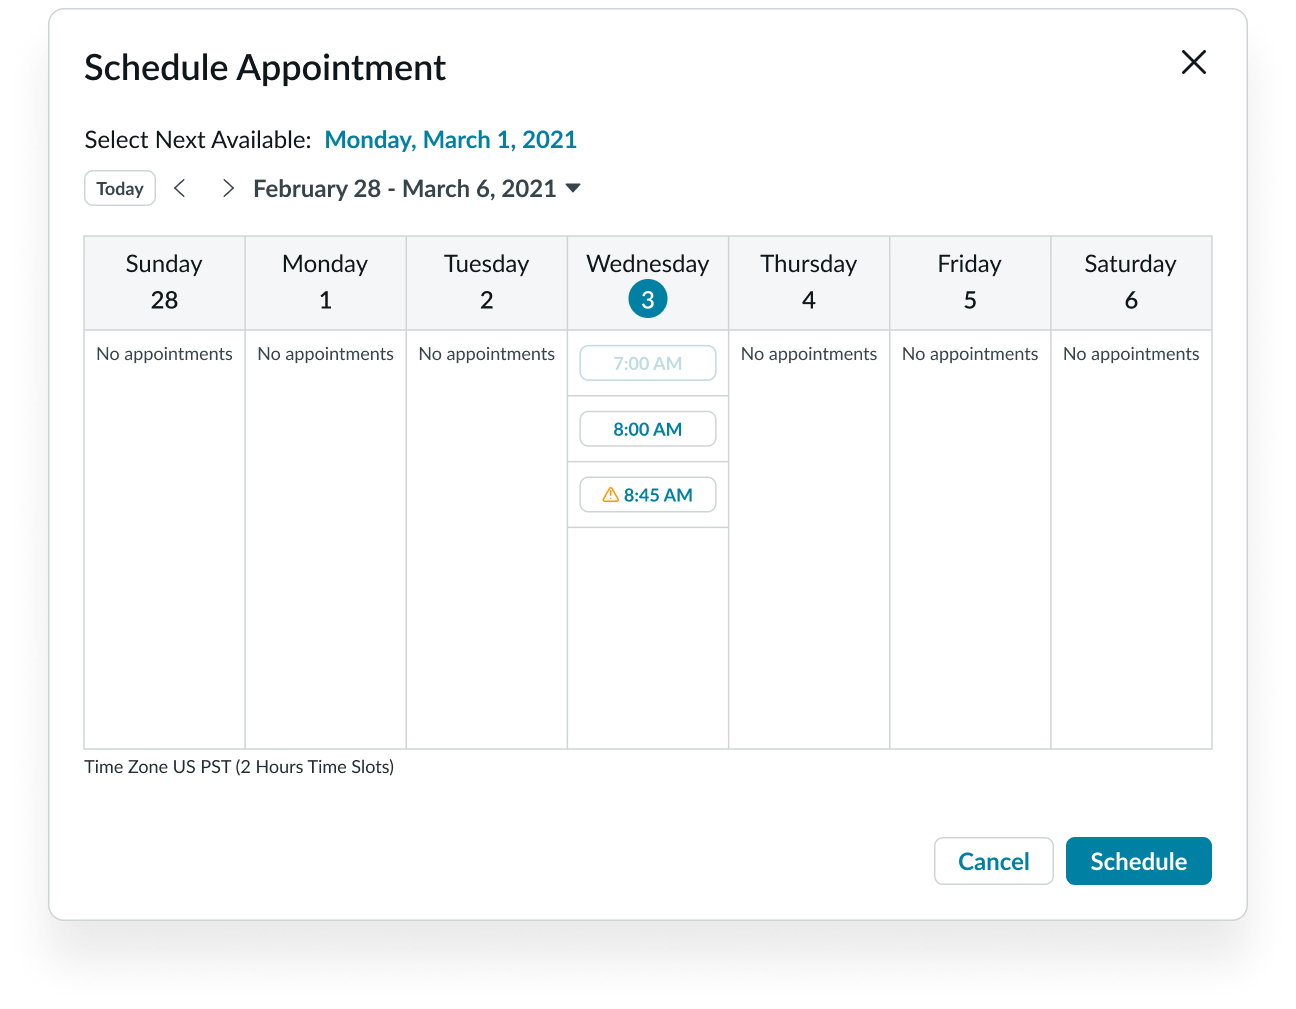Select the 8:00 AM time slot

tap(647, 428)
